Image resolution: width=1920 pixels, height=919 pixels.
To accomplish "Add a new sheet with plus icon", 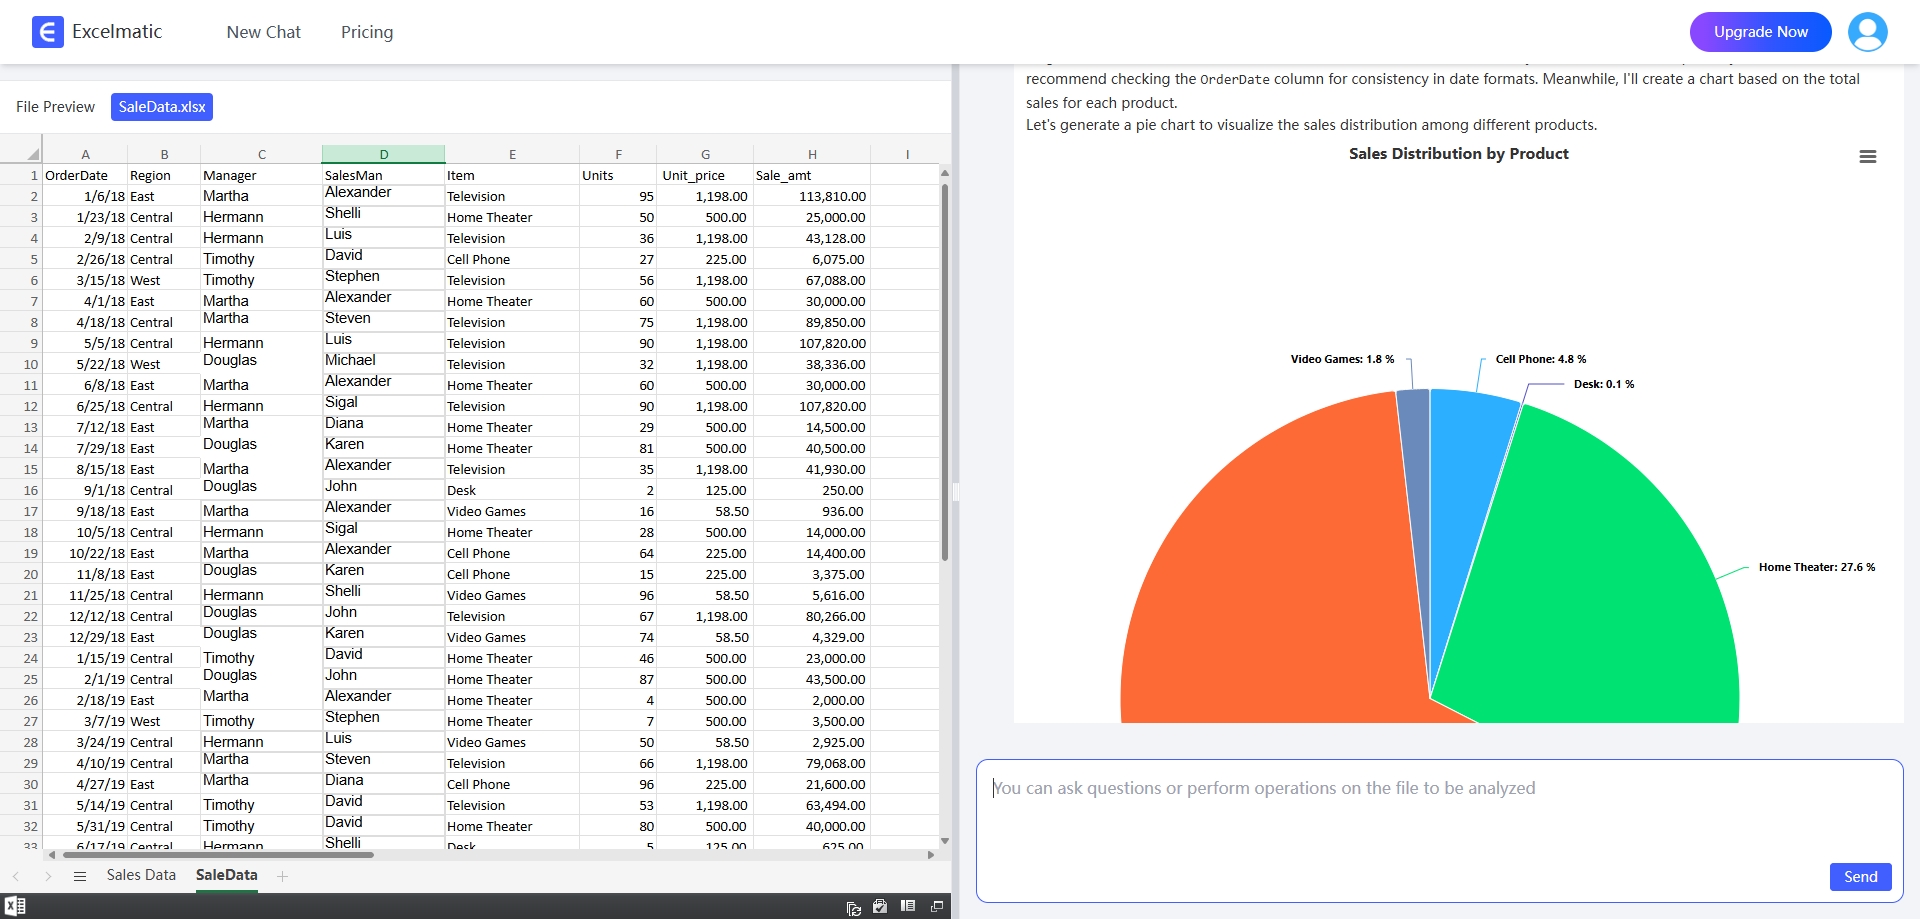I will point(283,876).
